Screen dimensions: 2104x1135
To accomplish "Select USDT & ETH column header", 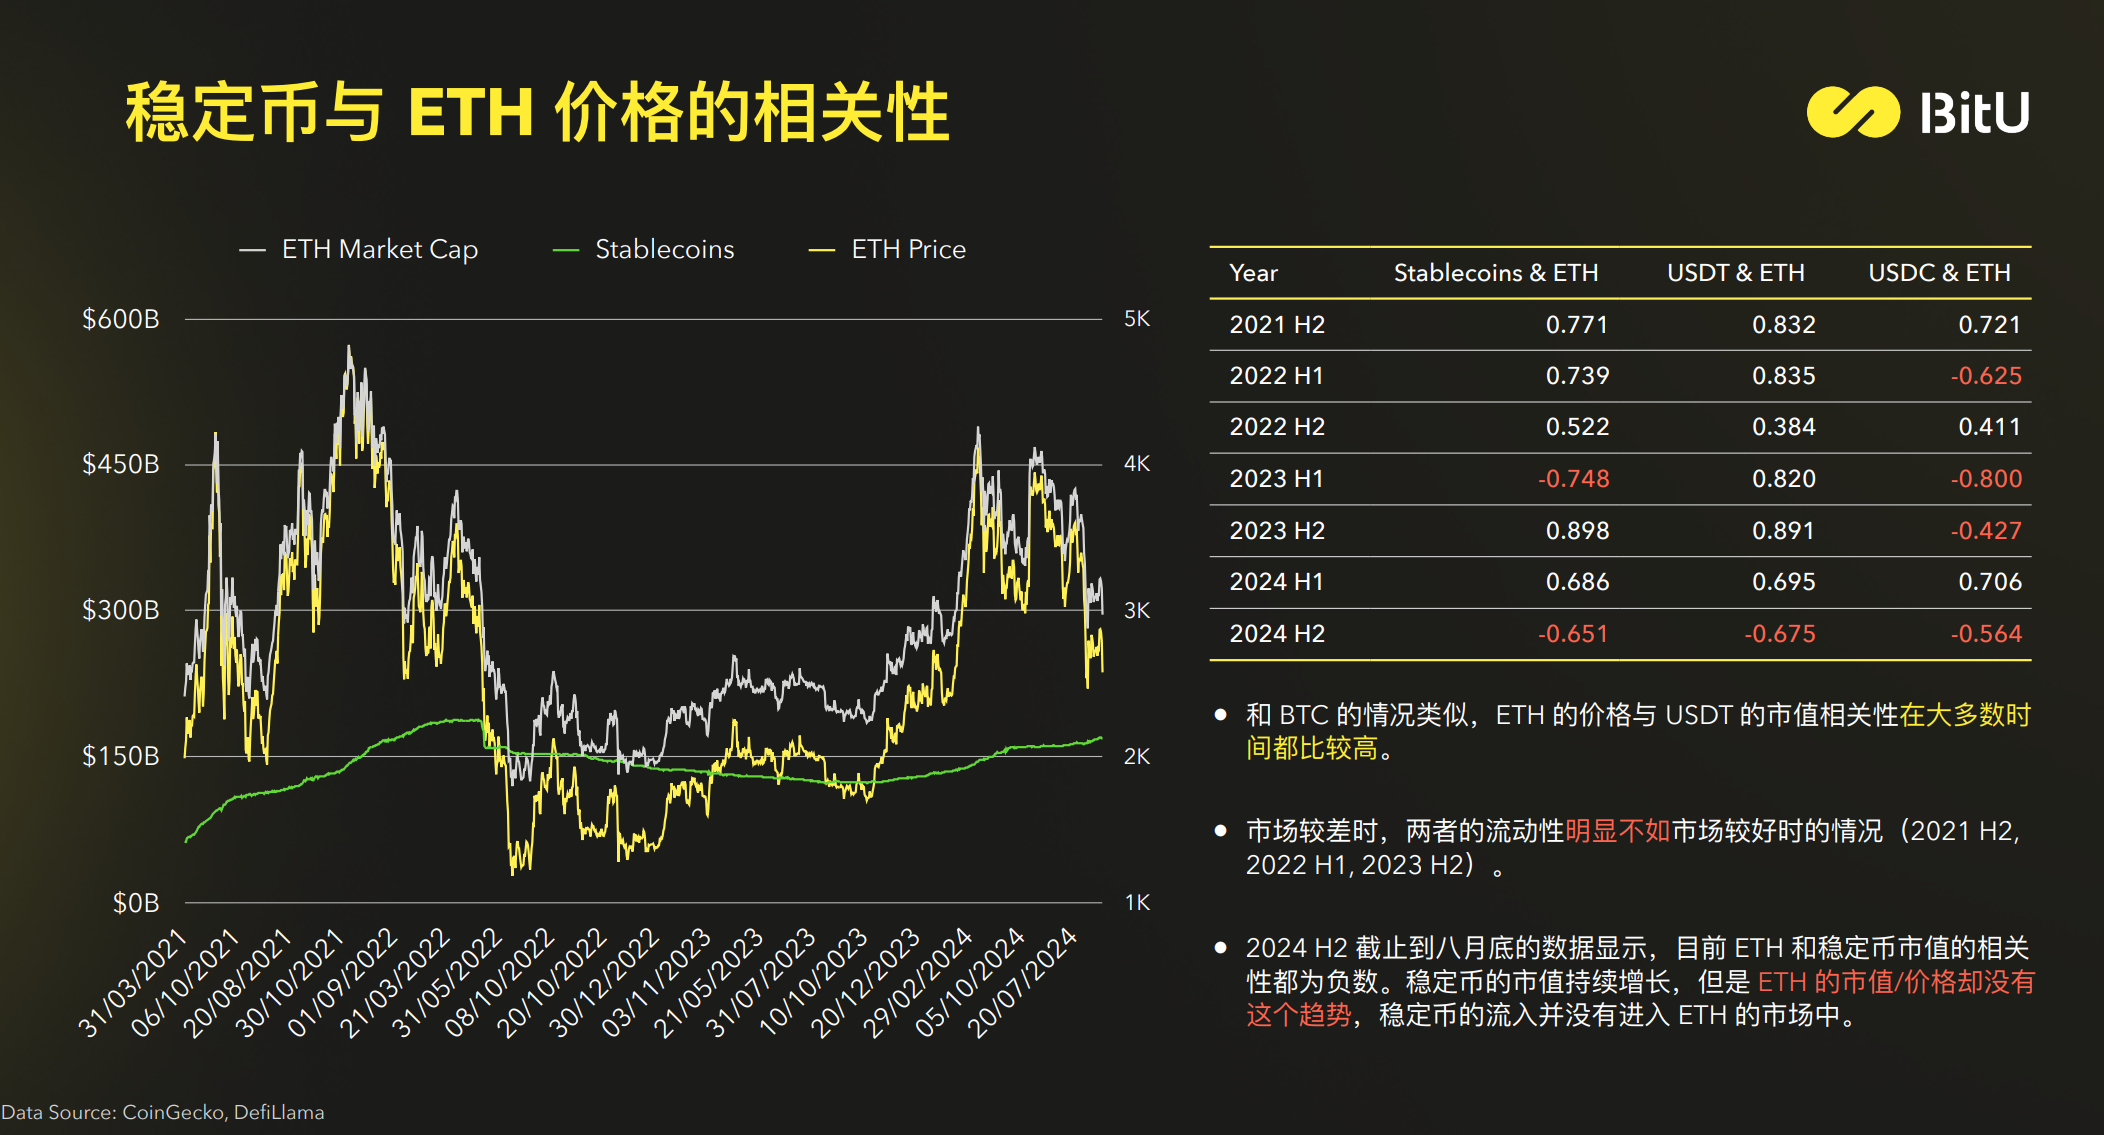I will tap(1735, 273).
